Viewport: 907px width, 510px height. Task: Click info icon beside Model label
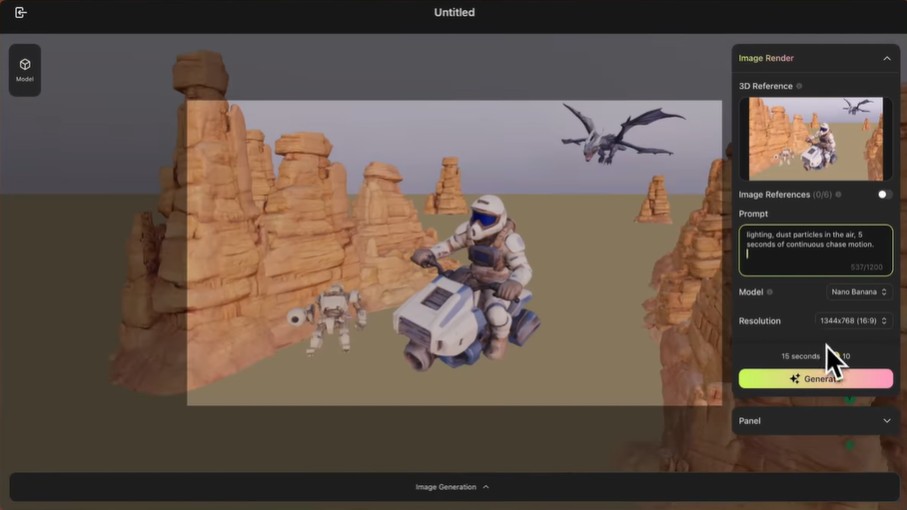771,292
